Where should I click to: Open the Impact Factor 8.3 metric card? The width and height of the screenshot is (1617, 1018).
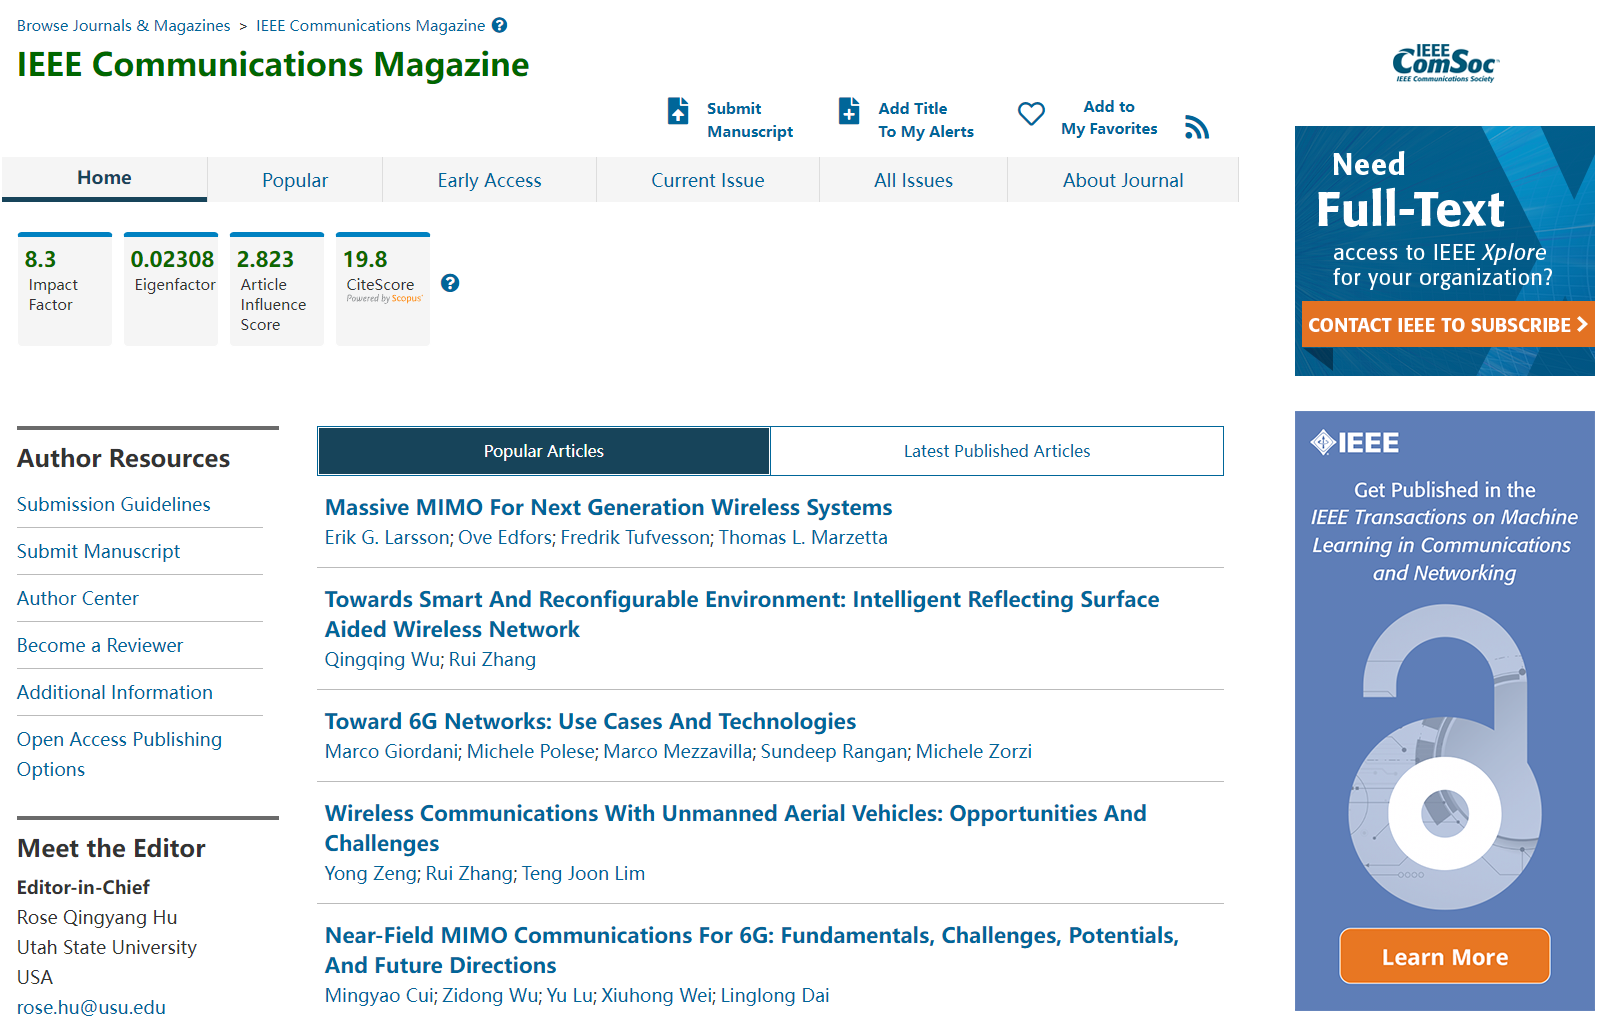65,289
